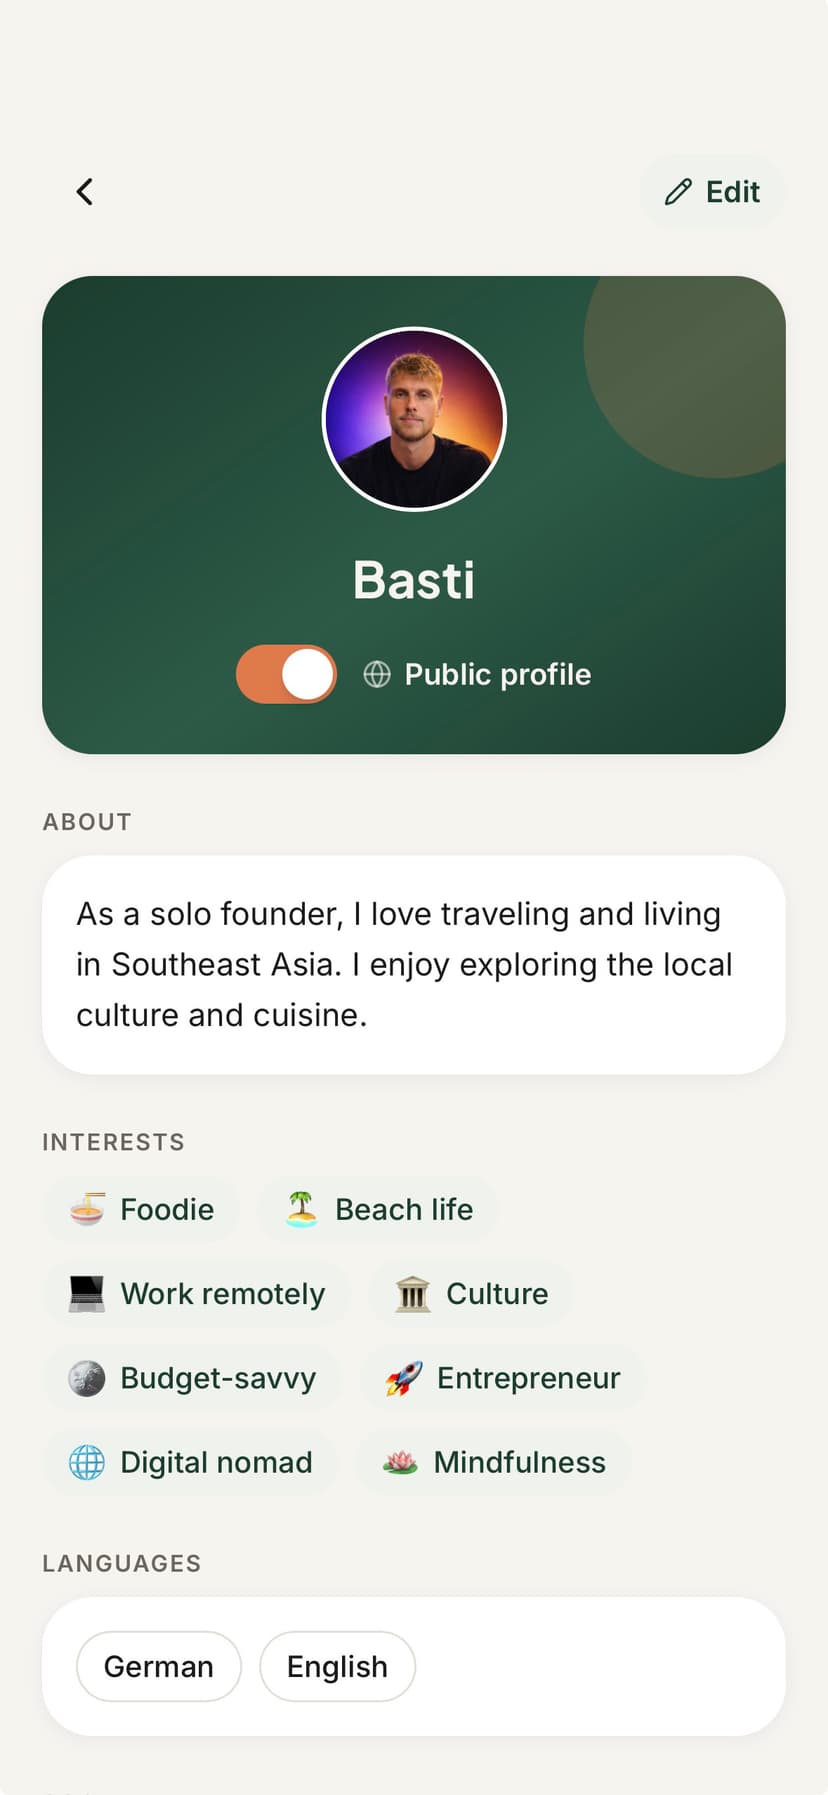Select the Digital nomad globe icon
Screen dimensions: 828x1795
[87, 1462]
